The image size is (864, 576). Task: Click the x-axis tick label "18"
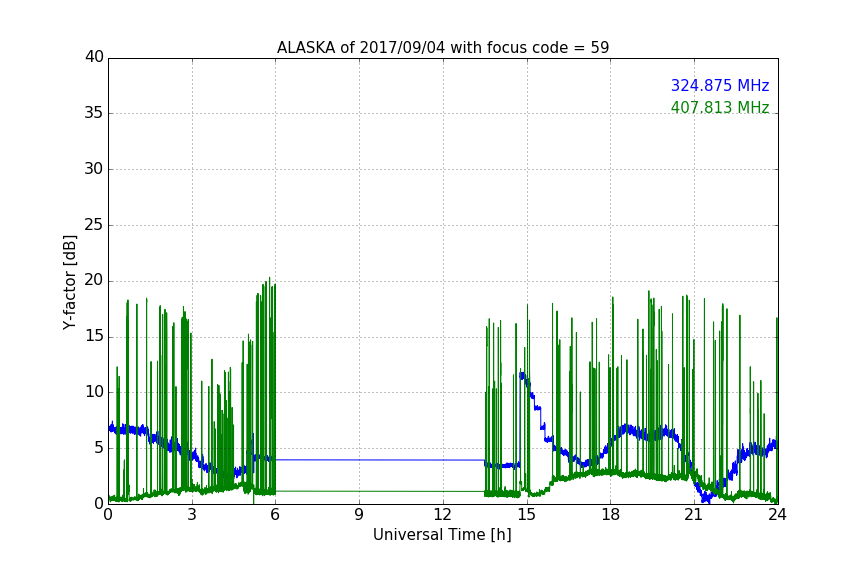[x=611, y=515]
